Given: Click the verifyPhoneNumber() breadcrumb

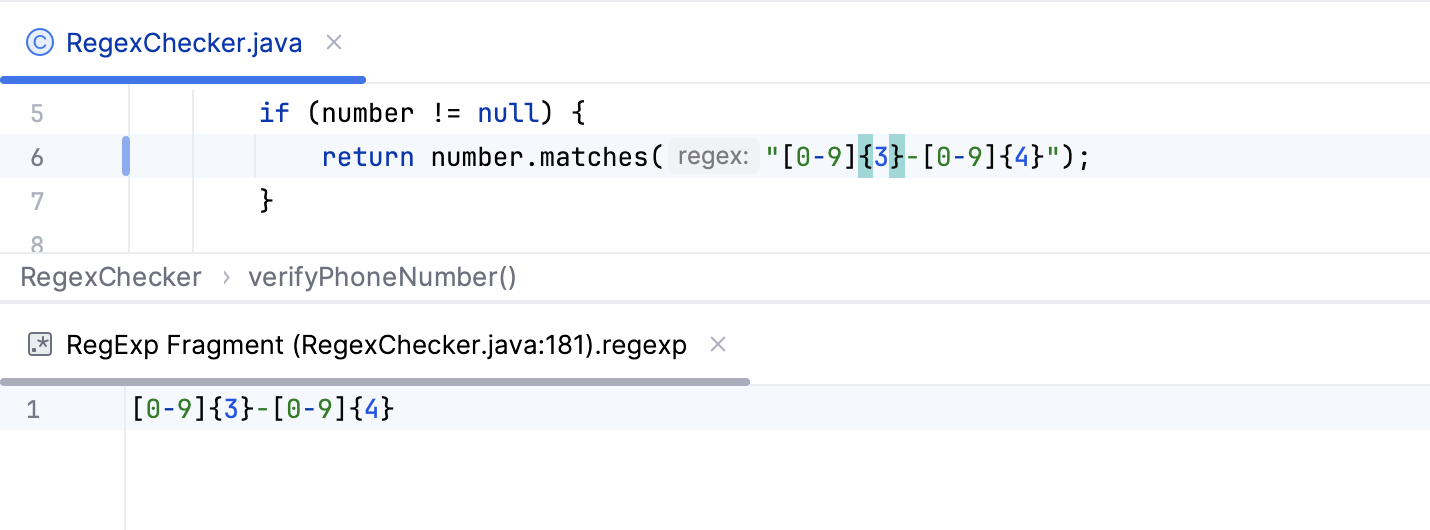Looking at the screenshot, I should [x=382, y=277].
